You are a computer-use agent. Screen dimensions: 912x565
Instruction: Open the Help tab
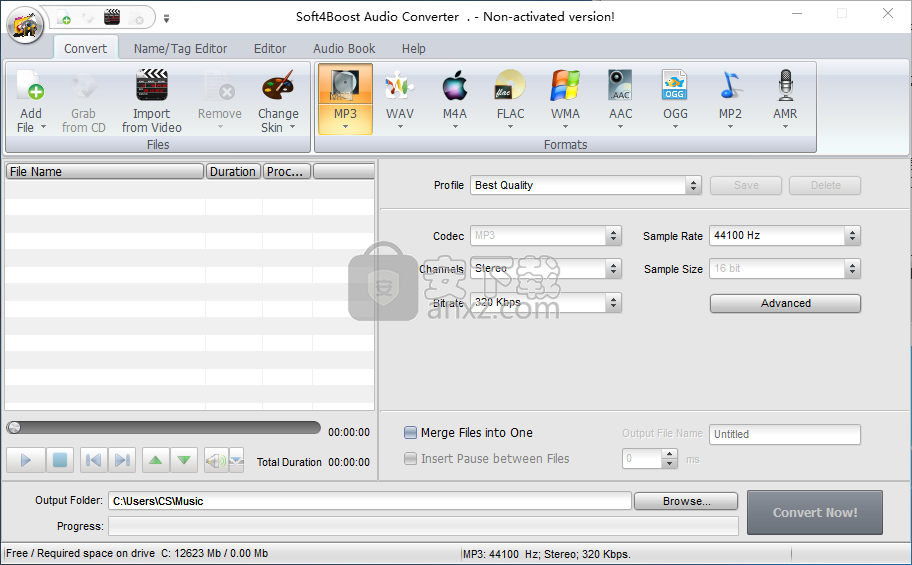[x=414, y=48]
